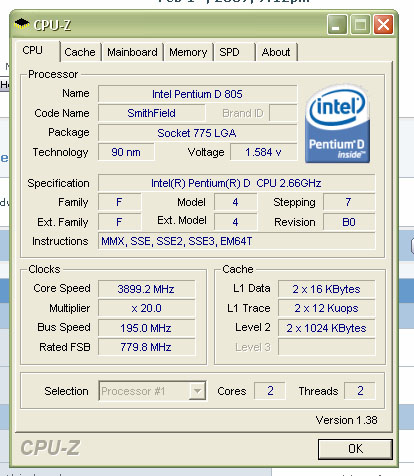Click the Revision value B0
The width and height of the screenshot is (414, 476).
pos(349,222)
